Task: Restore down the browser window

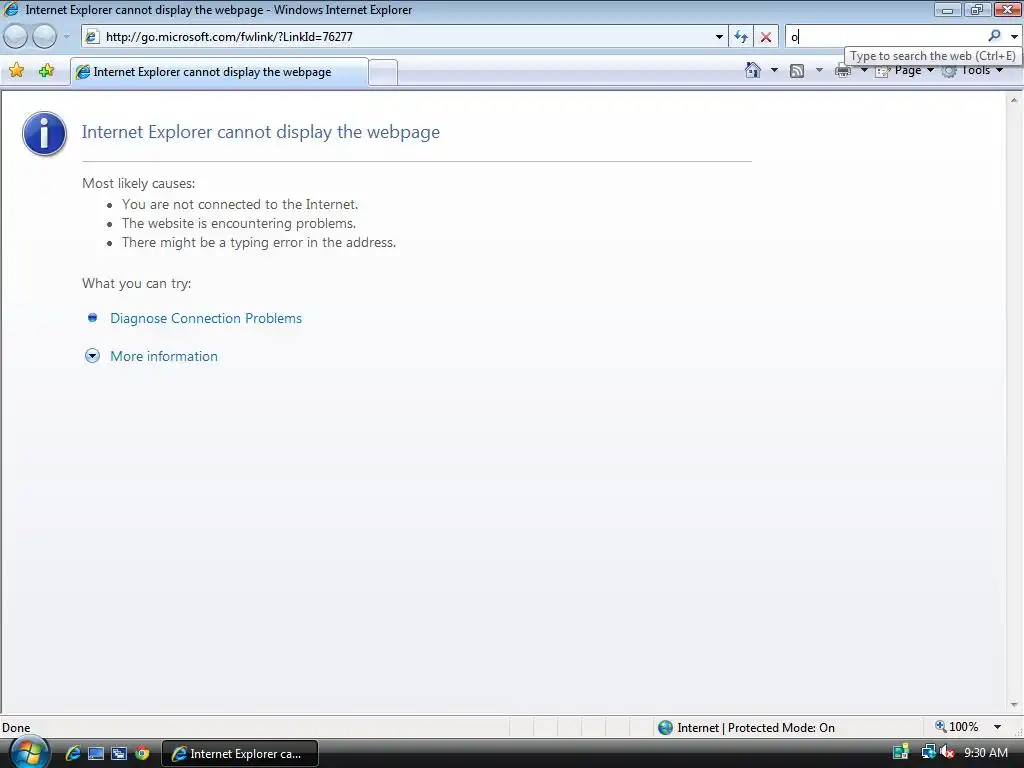Action: tap(976, 10)
